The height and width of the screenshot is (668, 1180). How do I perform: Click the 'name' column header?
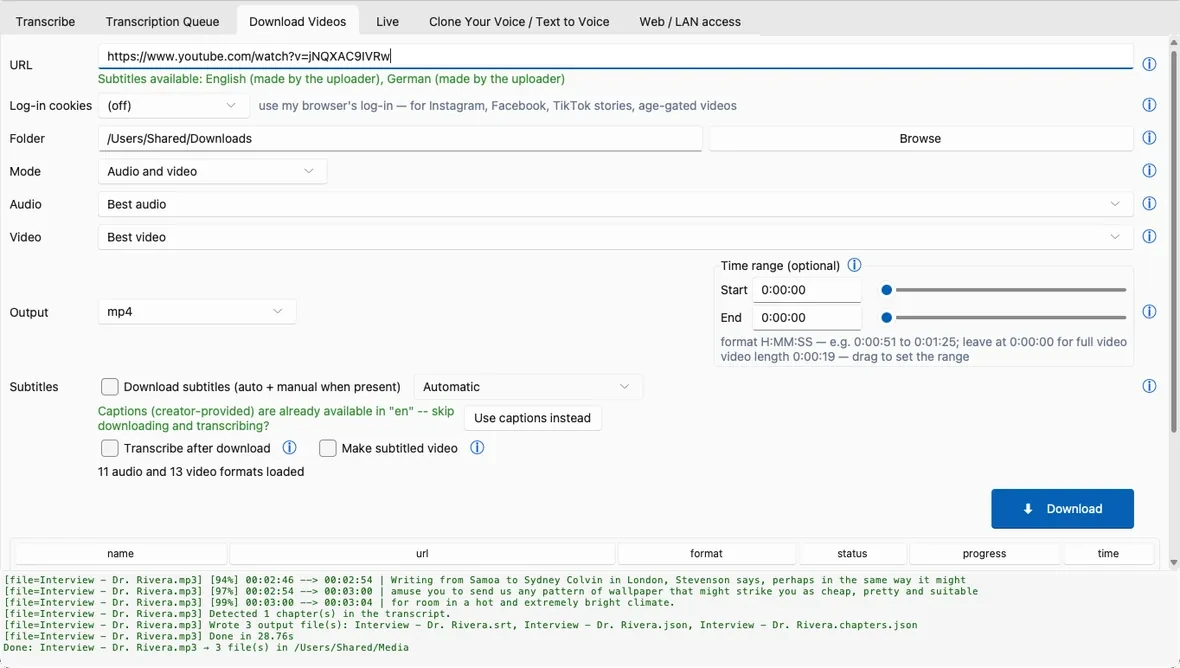coord(120,554)
